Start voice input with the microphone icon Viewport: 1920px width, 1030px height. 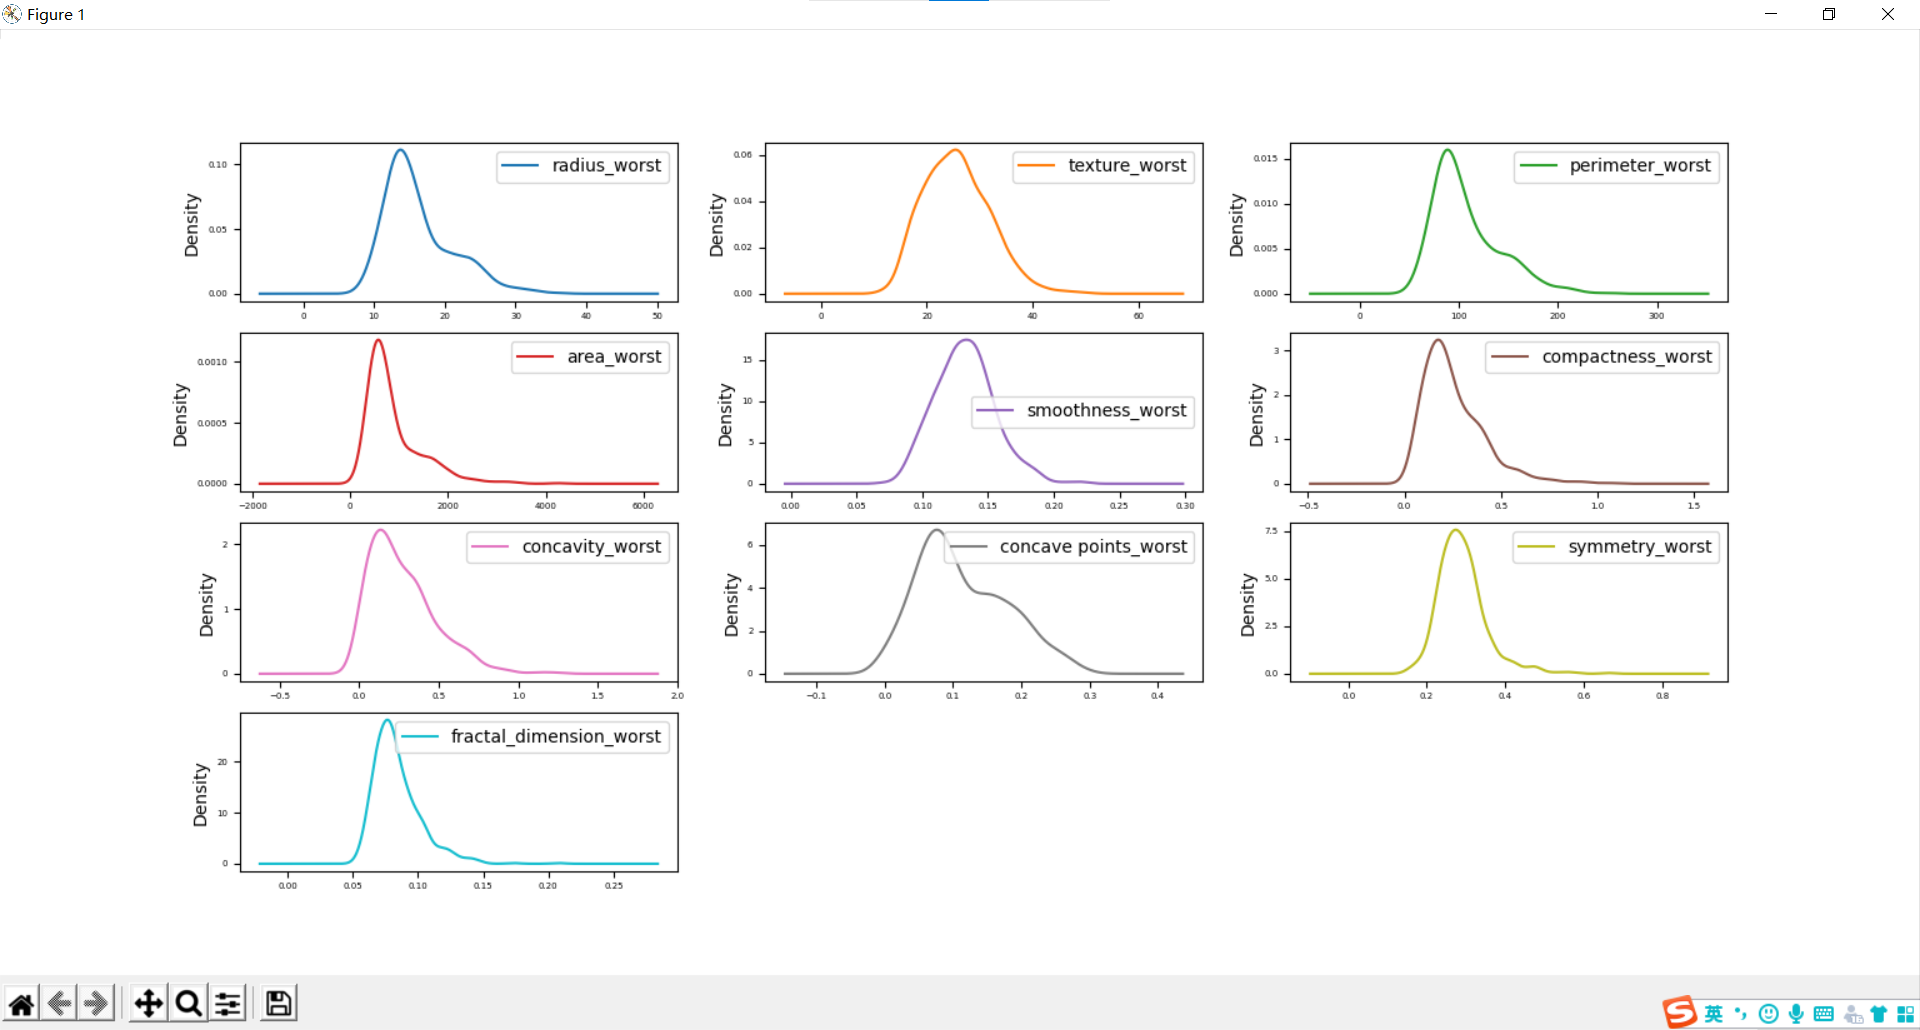[1796, 1014]
